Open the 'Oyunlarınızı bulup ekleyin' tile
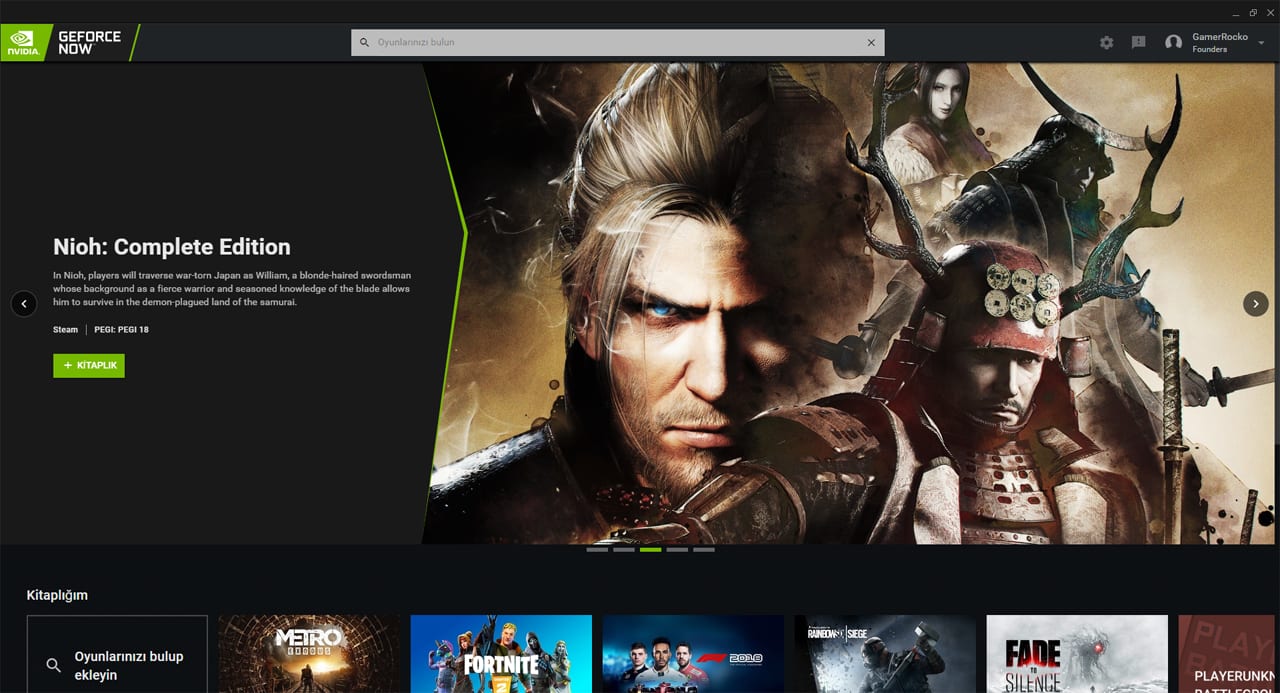1280x693 pixels. [x=117, y=655]
